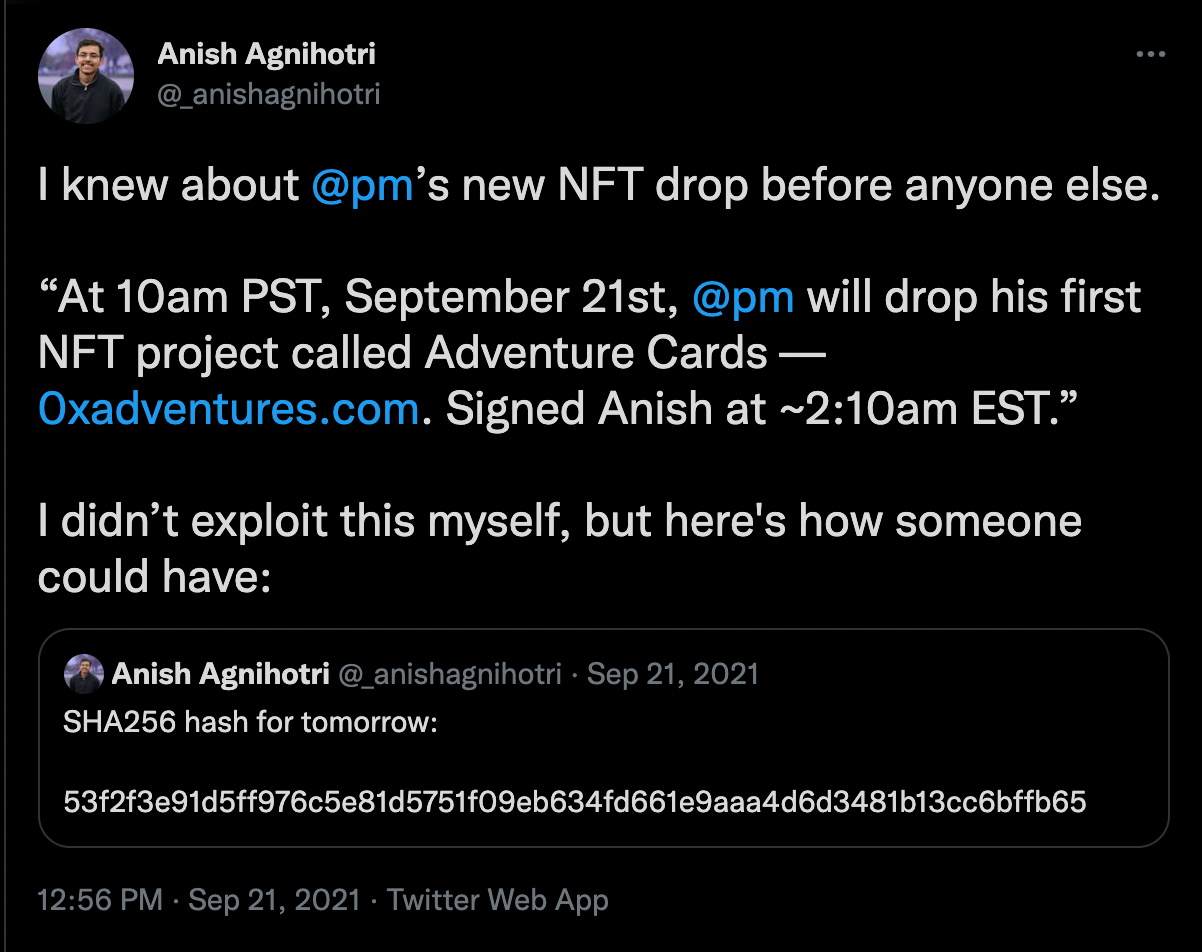The height and width of the screenshot is (952, 1202).
Task: Click the @_anishagnihotri handle under the author name
Action: point(269,94)
